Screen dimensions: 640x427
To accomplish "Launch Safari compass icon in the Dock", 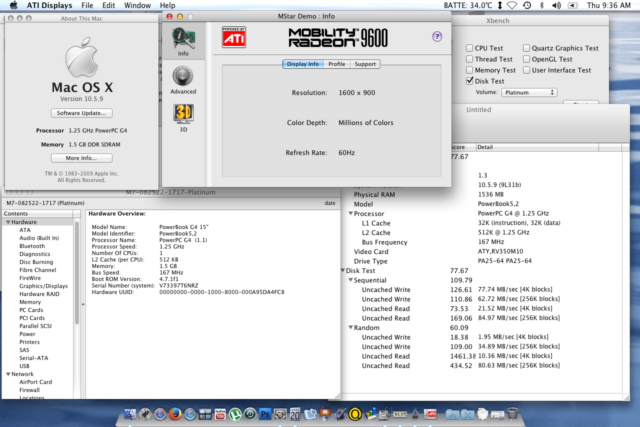I will click(x=190, y=414).
